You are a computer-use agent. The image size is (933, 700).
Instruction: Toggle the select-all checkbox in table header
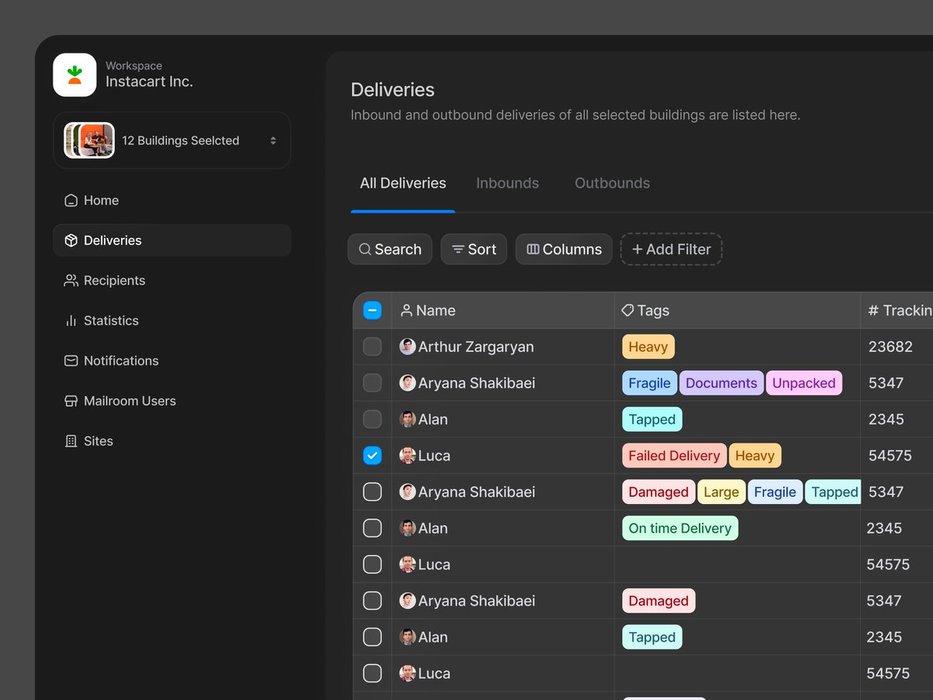pos(372,310)
